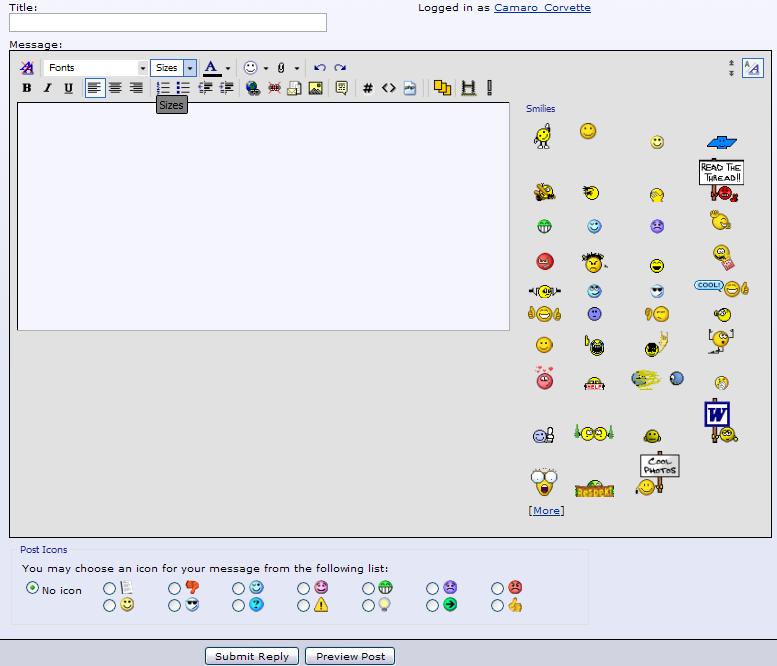Expand the attachments dropdown arrow

[x=296, y=68]
